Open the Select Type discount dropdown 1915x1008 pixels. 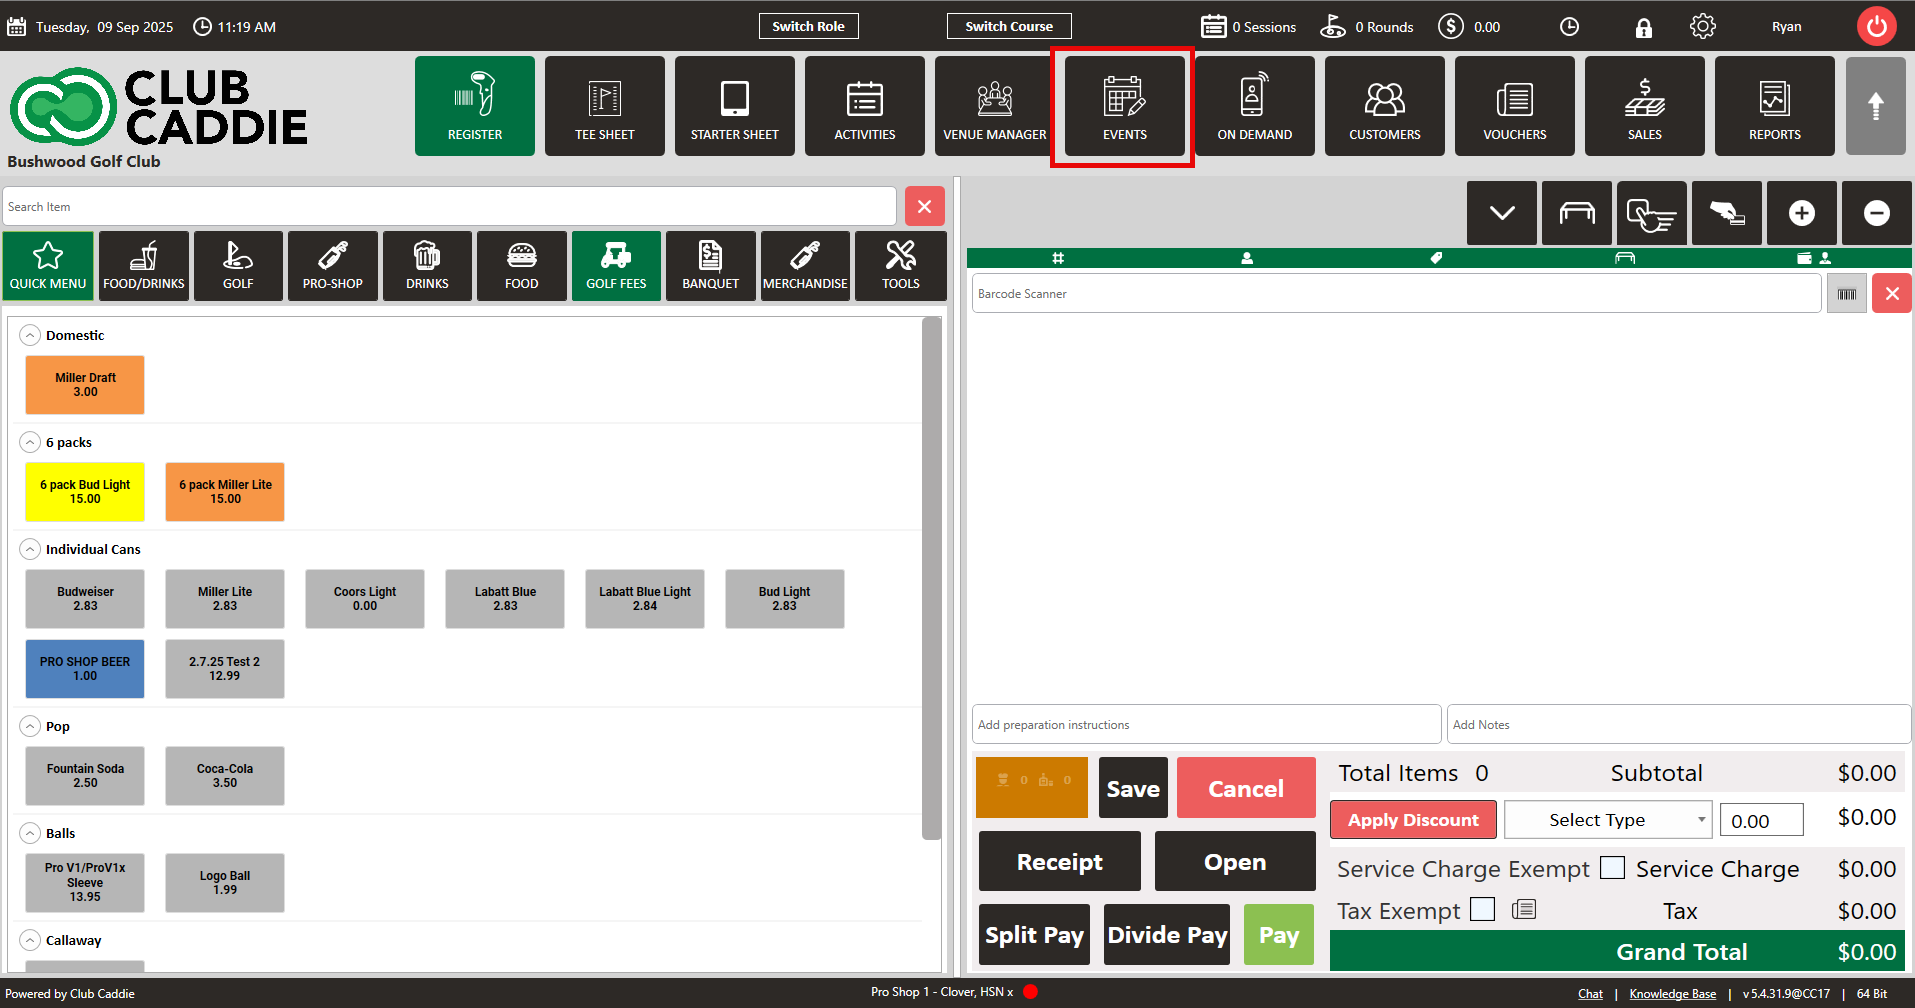pos(1608,820)
